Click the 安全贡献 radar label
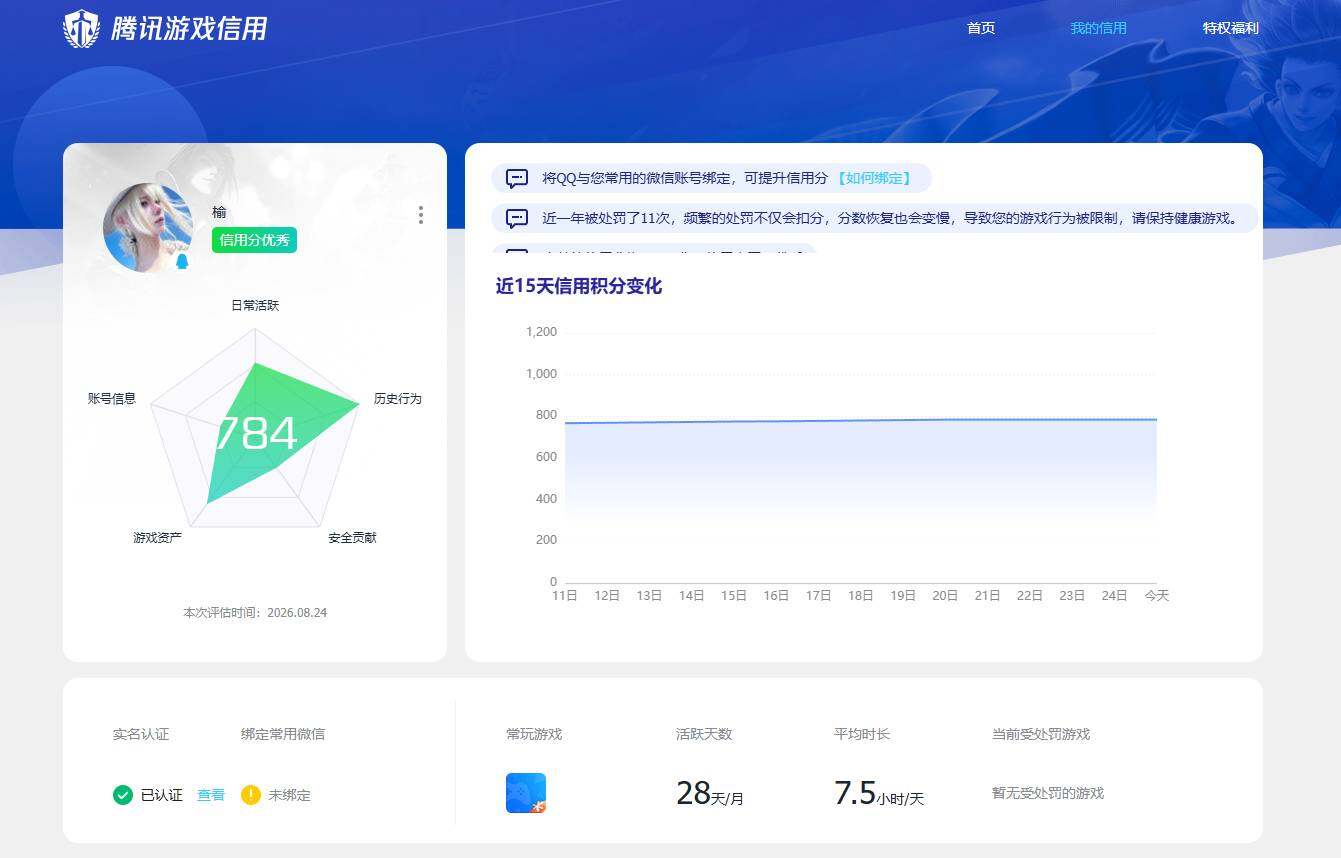 click(352, 537)
